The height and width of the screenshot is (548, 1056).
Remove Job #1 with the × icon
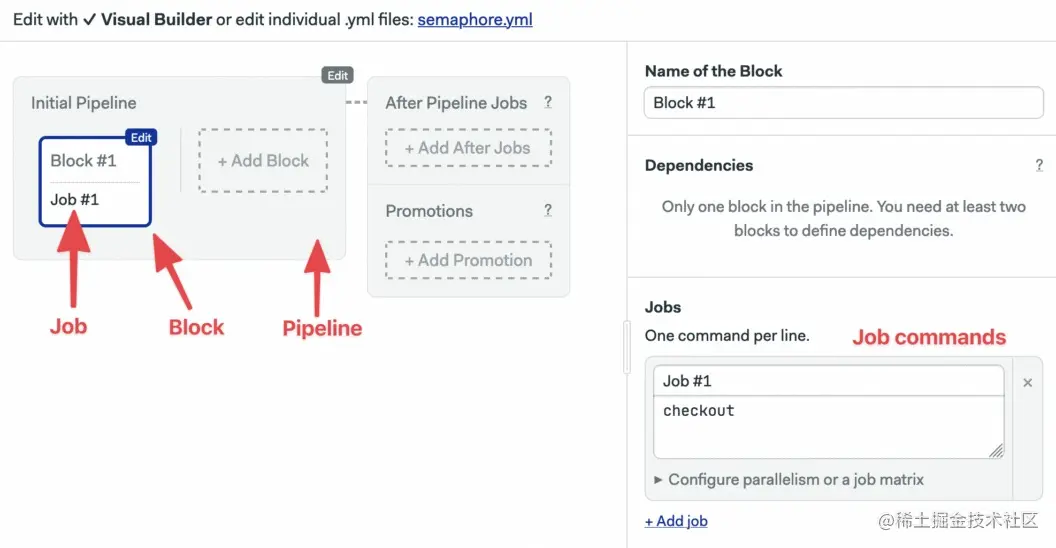point(1028,382)
